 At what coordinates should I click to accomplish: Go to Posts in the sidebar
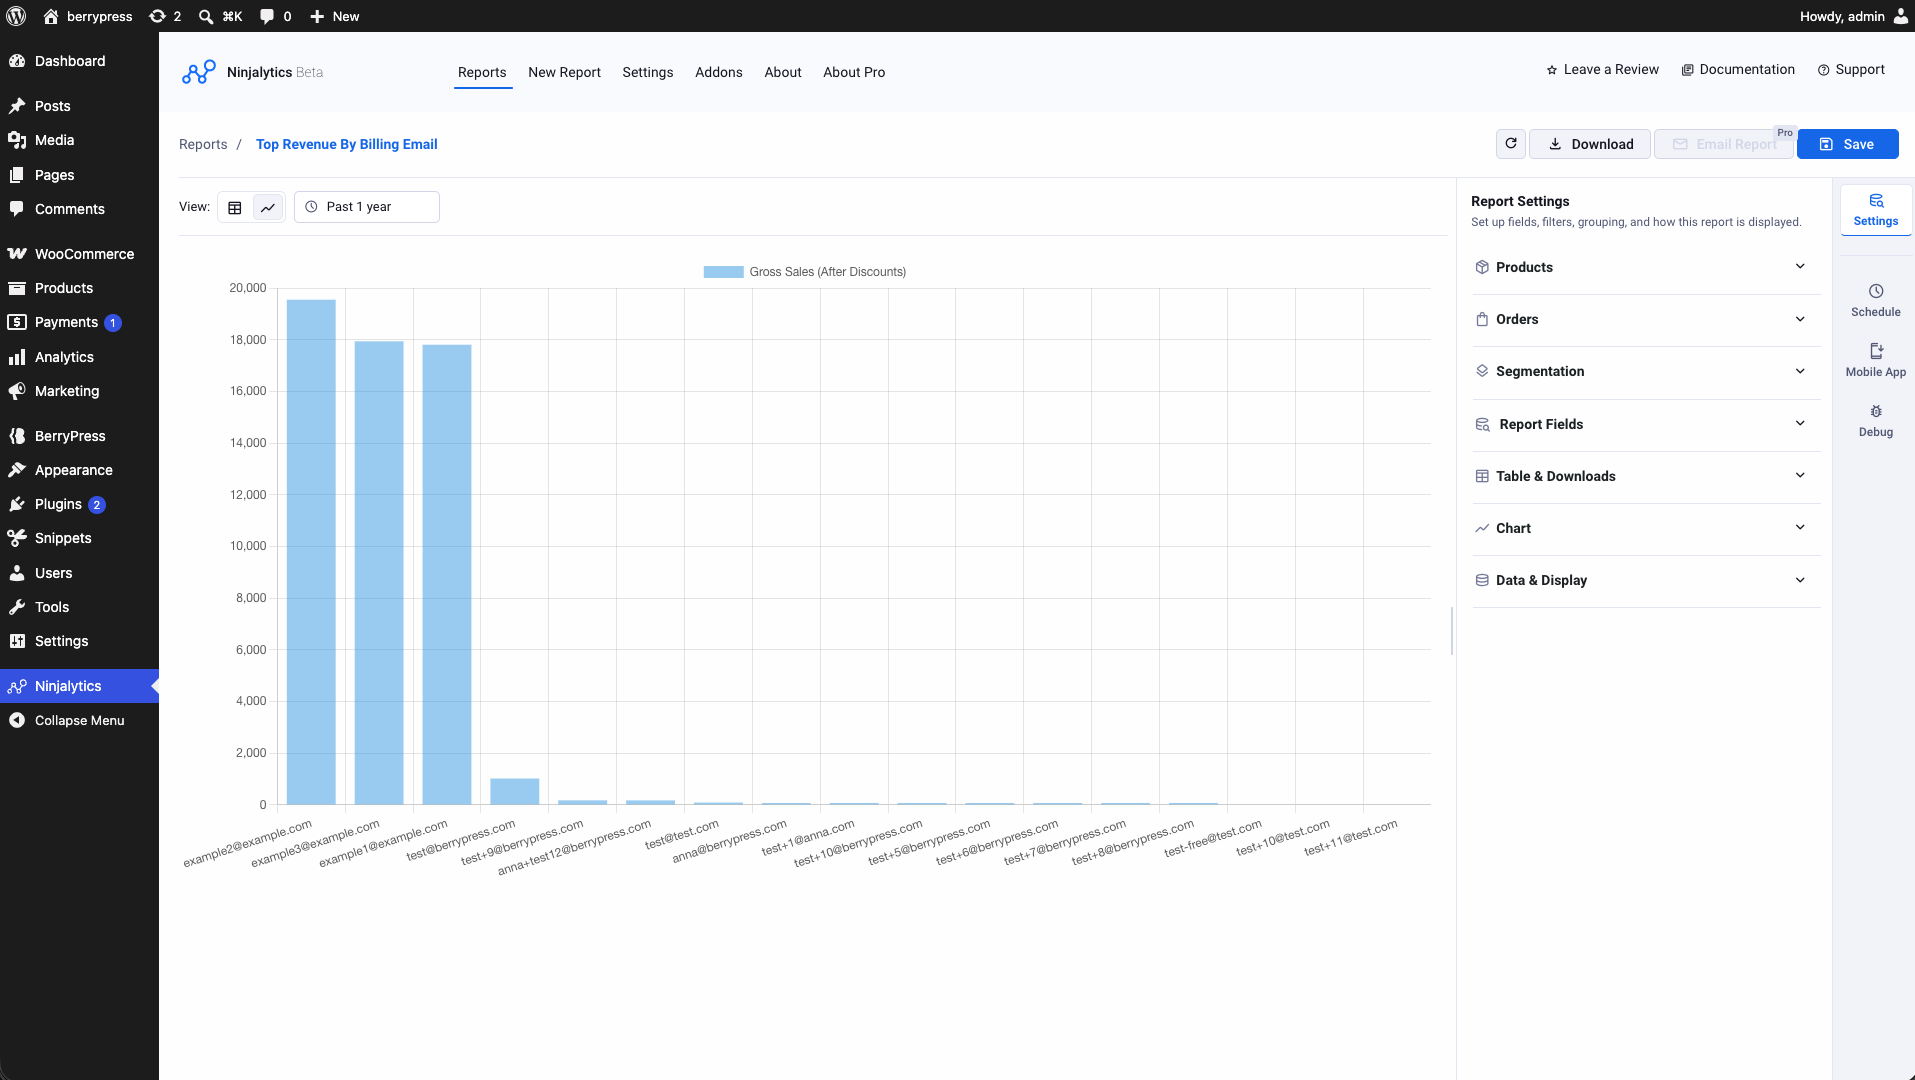click(x=79, y=106)
